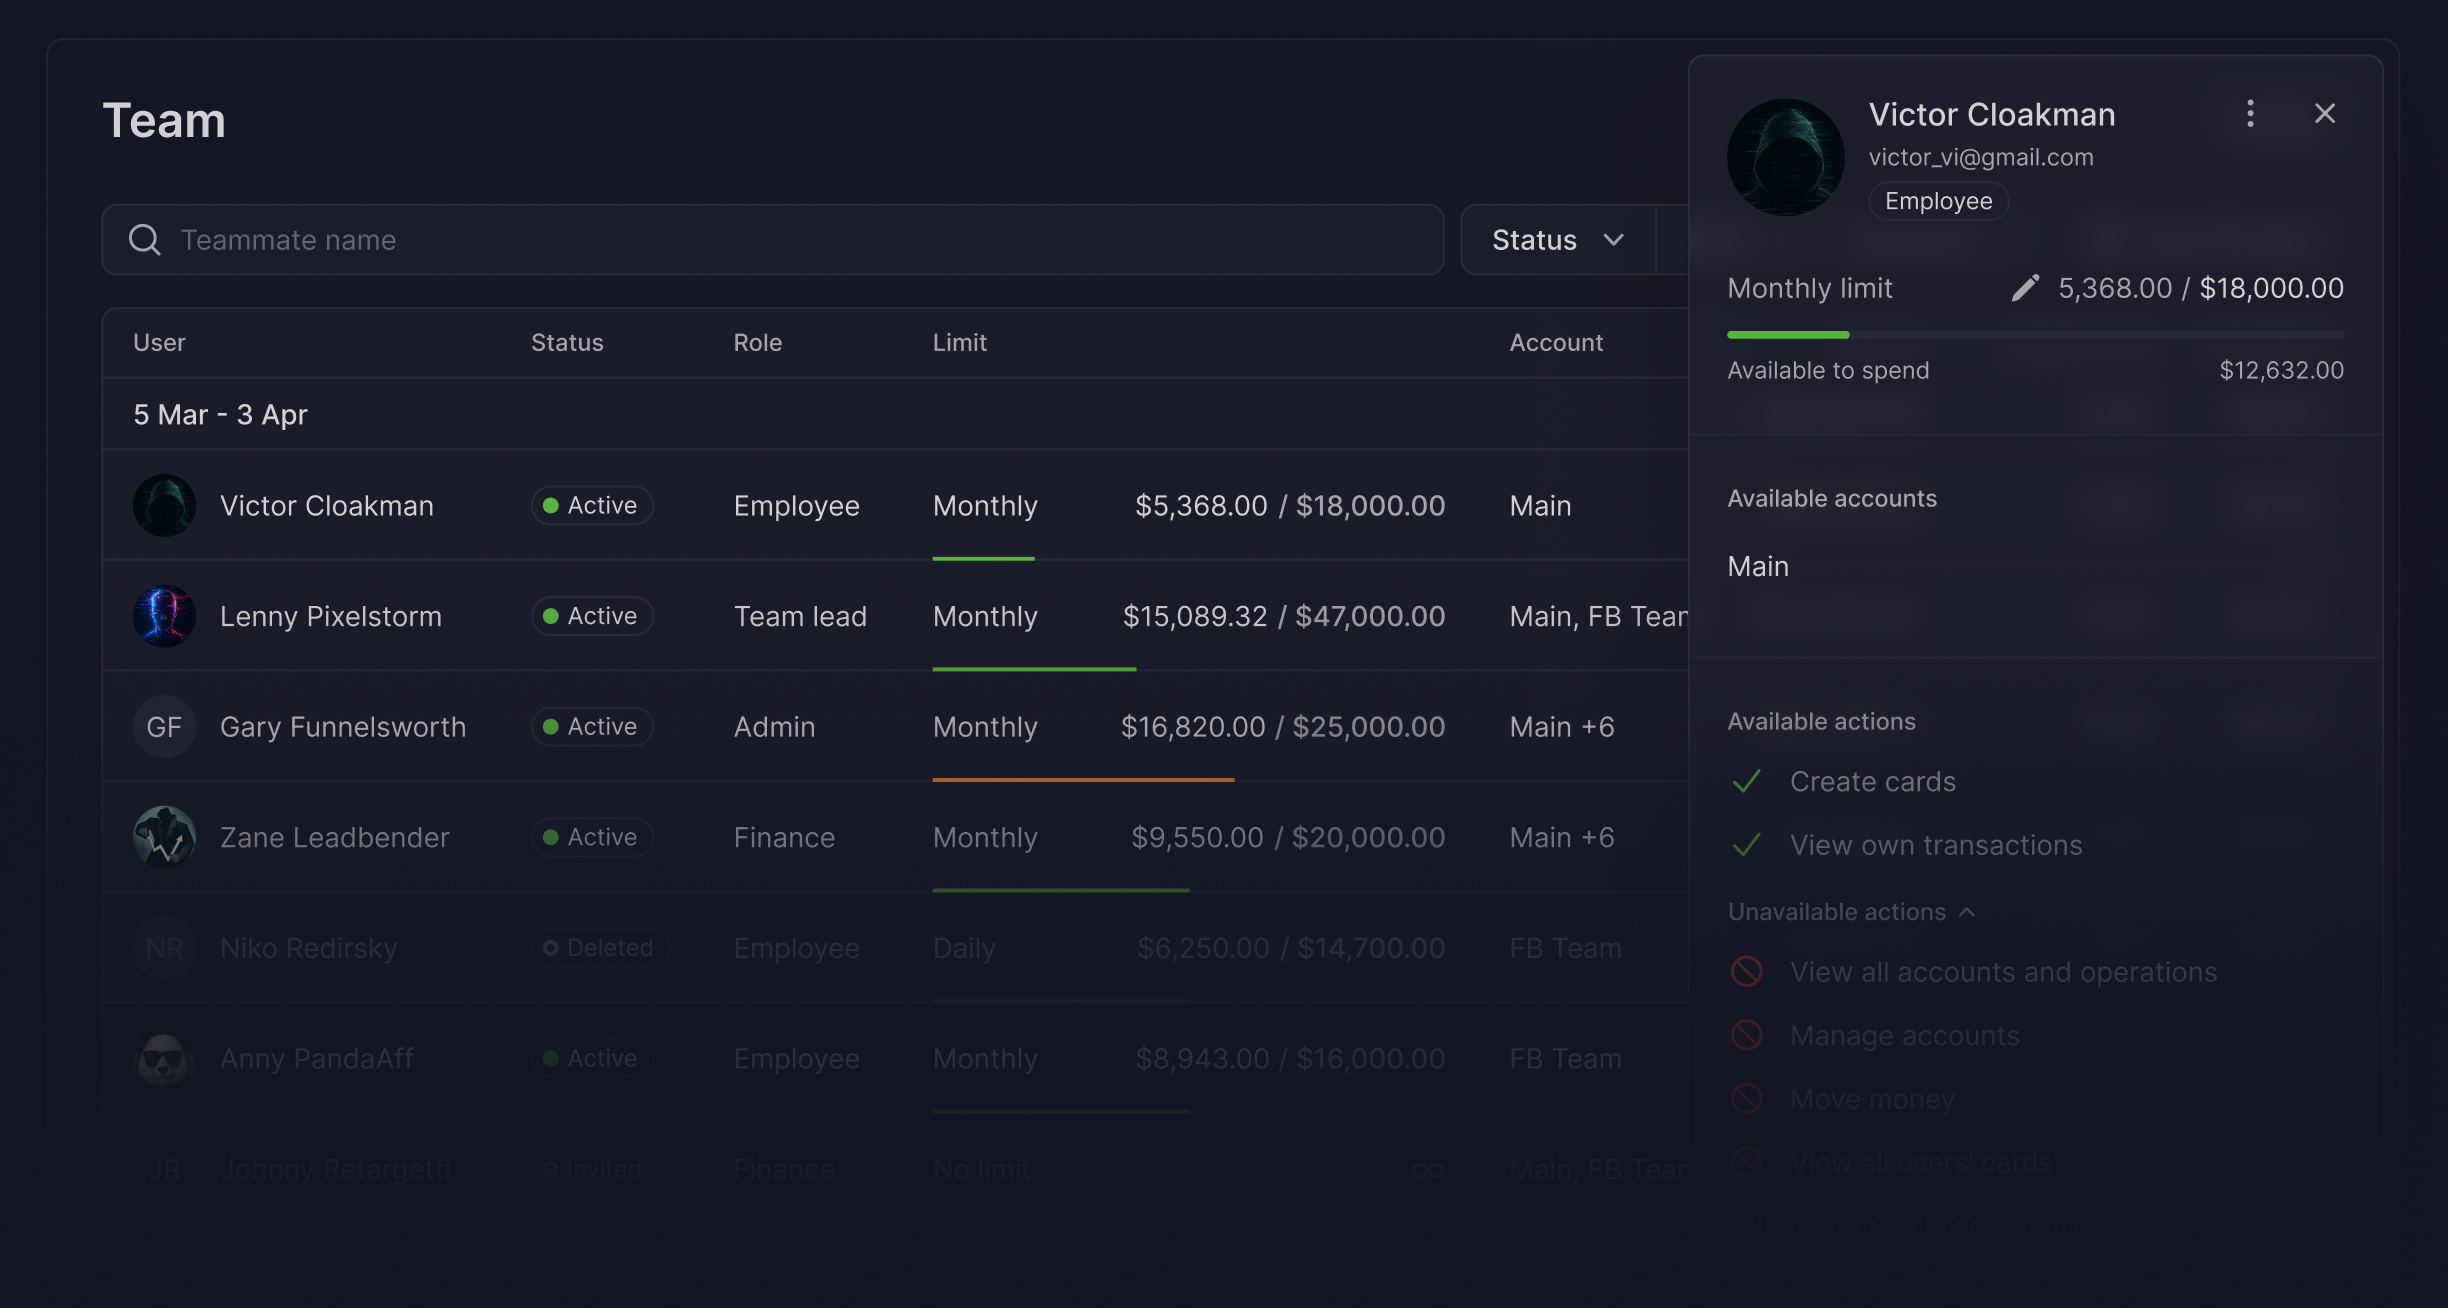
Task: Sort by the Limit column header
Action: (959, 343)
